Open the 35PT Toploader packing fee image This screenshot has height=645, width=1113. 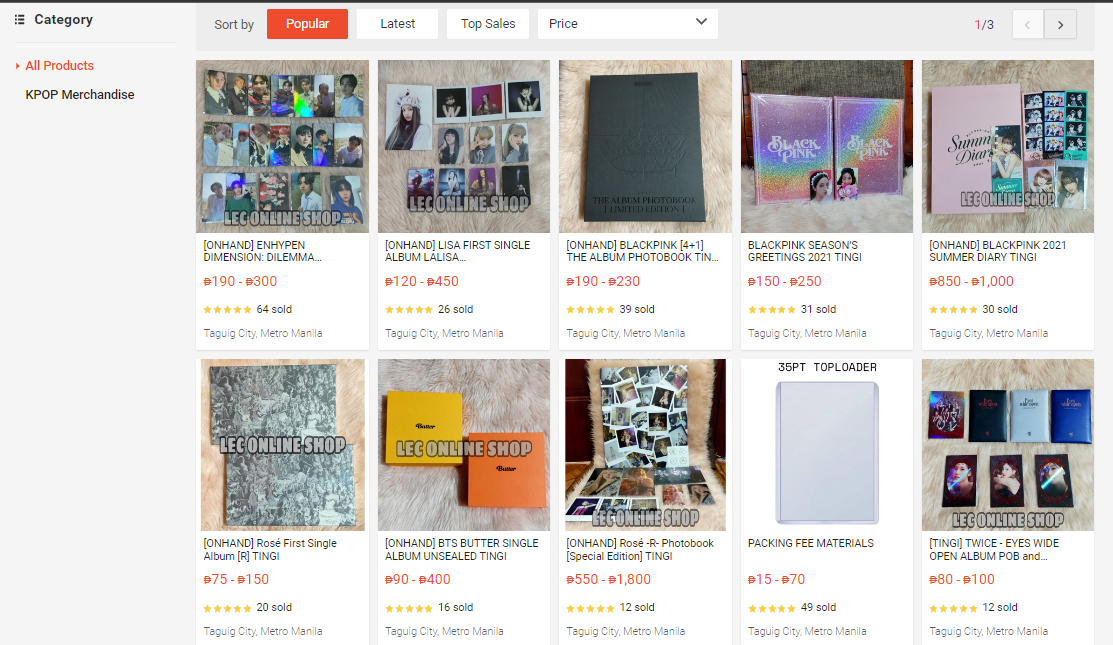point(827,445)
